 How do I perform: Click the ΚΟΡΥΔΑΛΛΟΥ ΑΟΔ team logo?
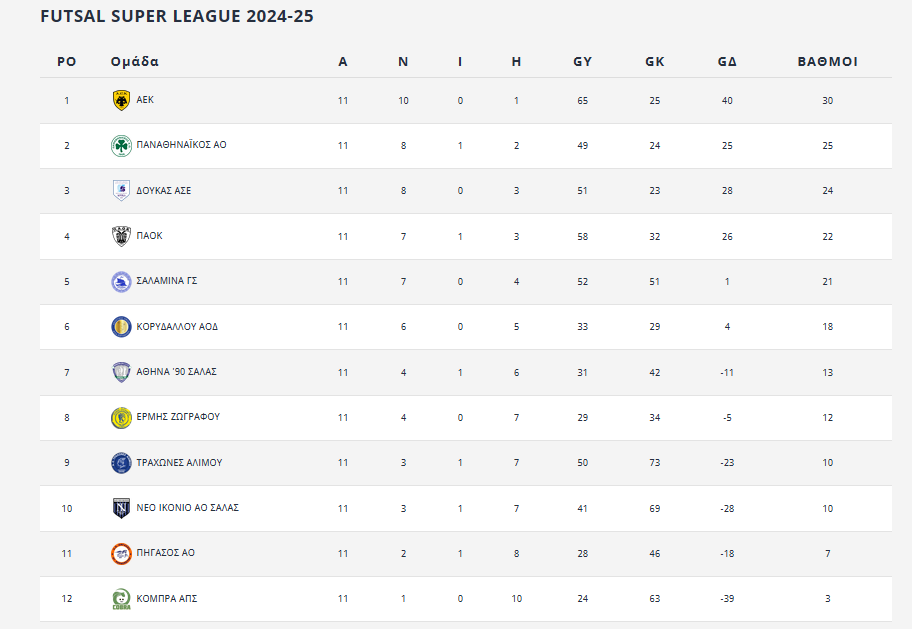pyautogui.click(x=121, y=327)
